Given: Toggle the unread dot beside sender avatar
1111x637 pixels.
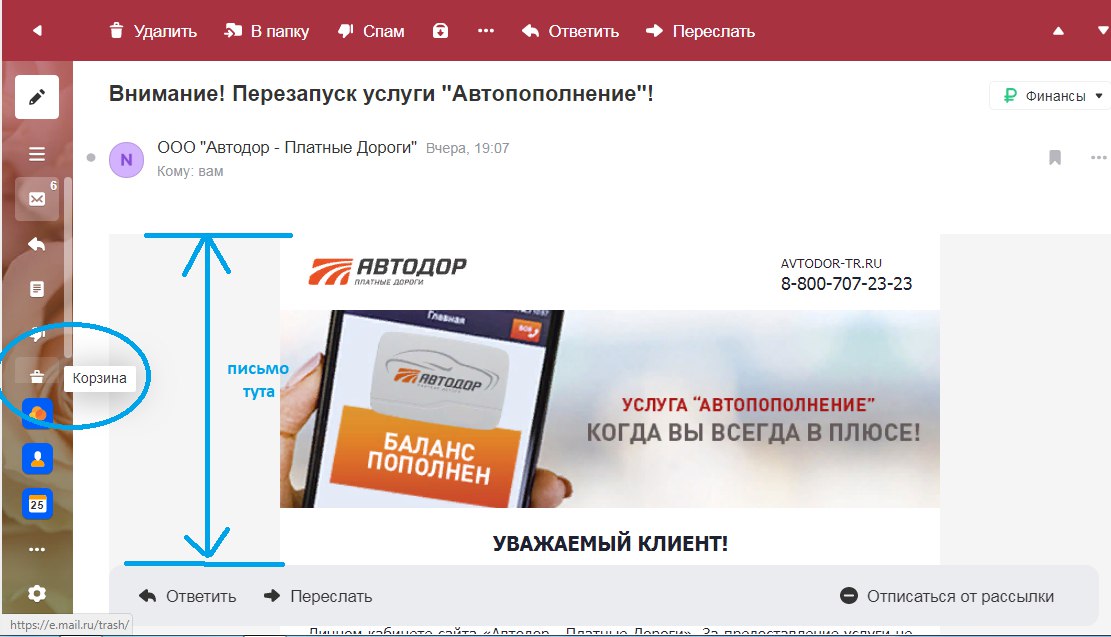Looking at the screenshot, I should (x=91, y=157).
